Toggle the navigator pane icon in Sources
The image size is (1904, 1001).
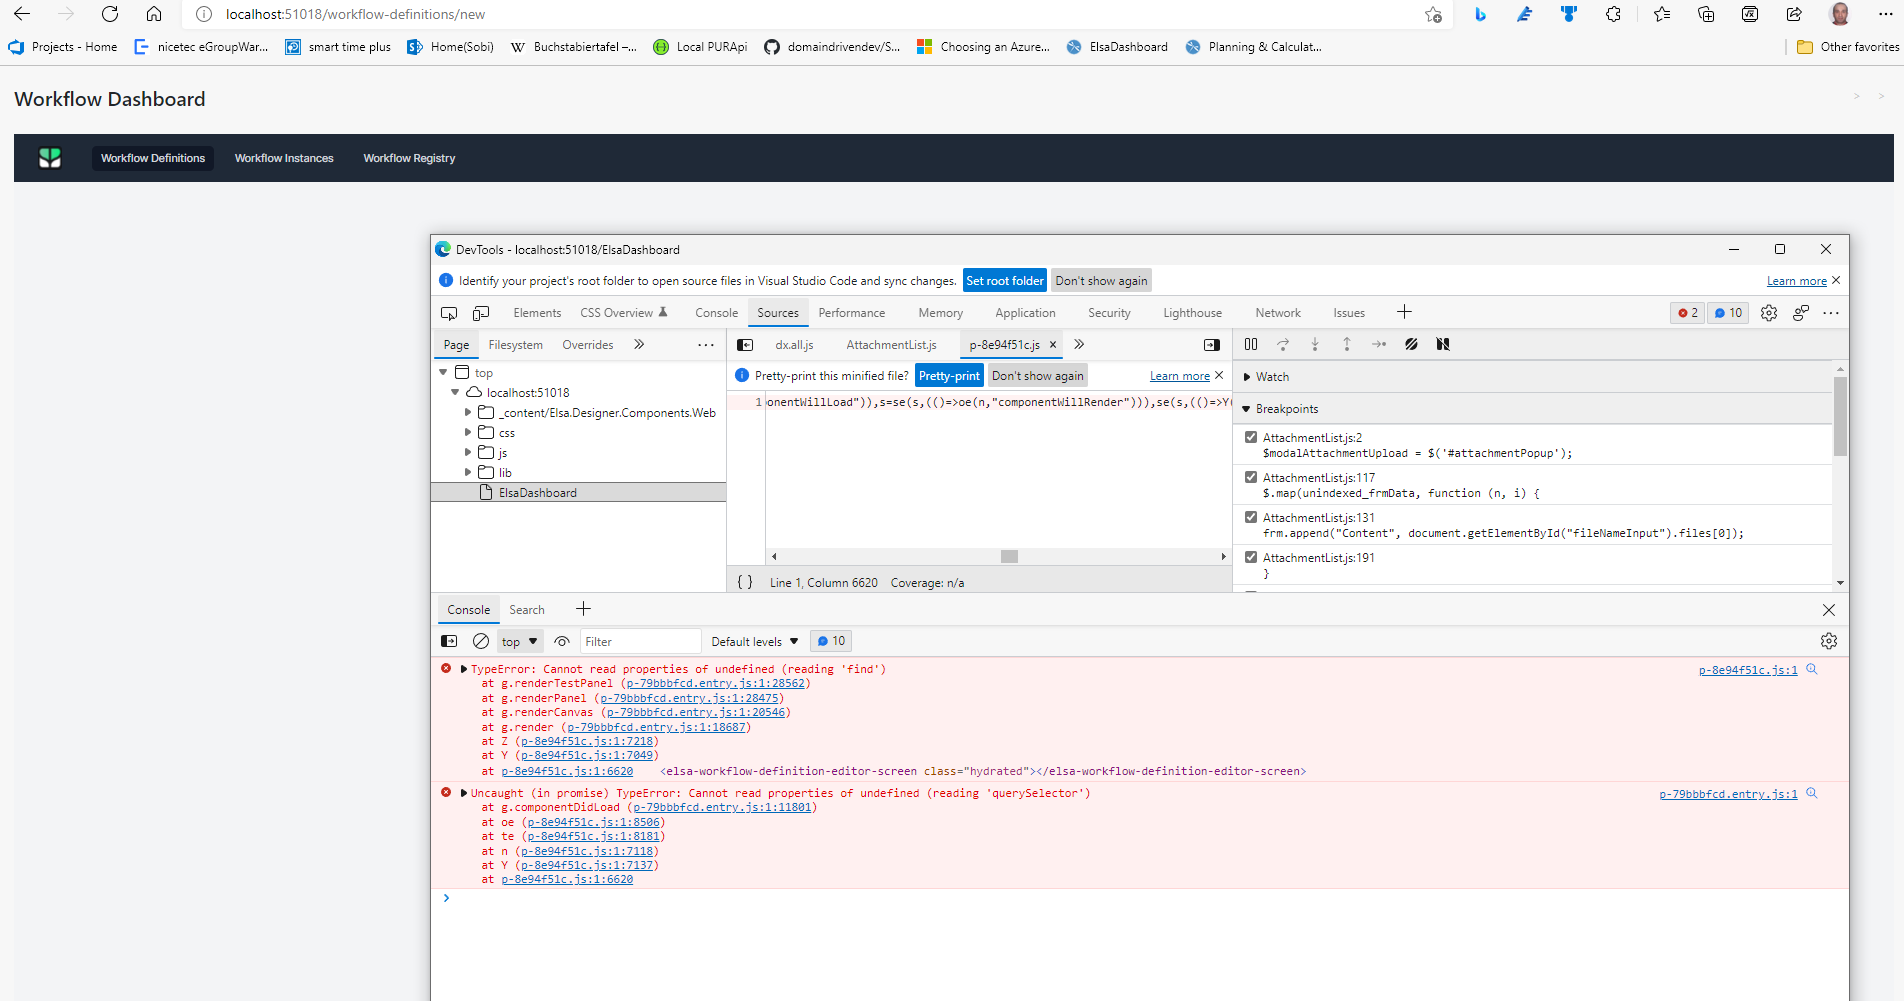tap(745, 344)
